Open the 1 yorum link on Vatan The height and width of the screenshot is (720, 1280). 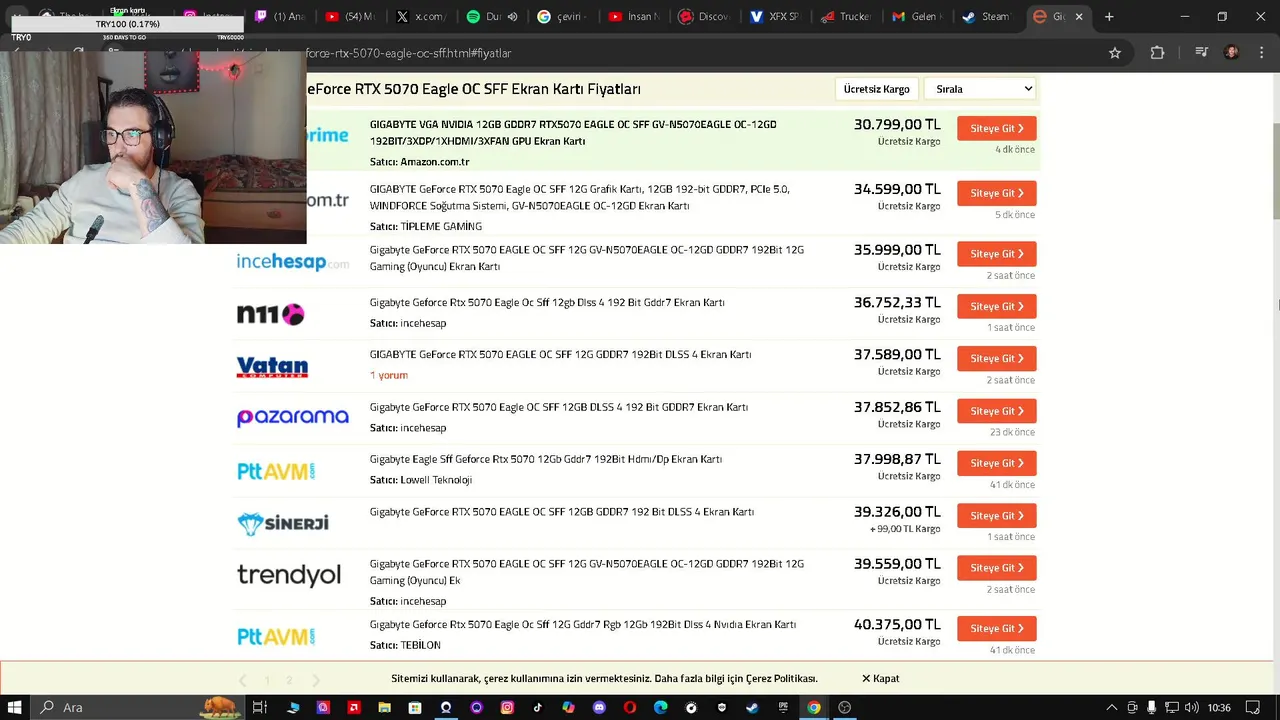[389, 375]
